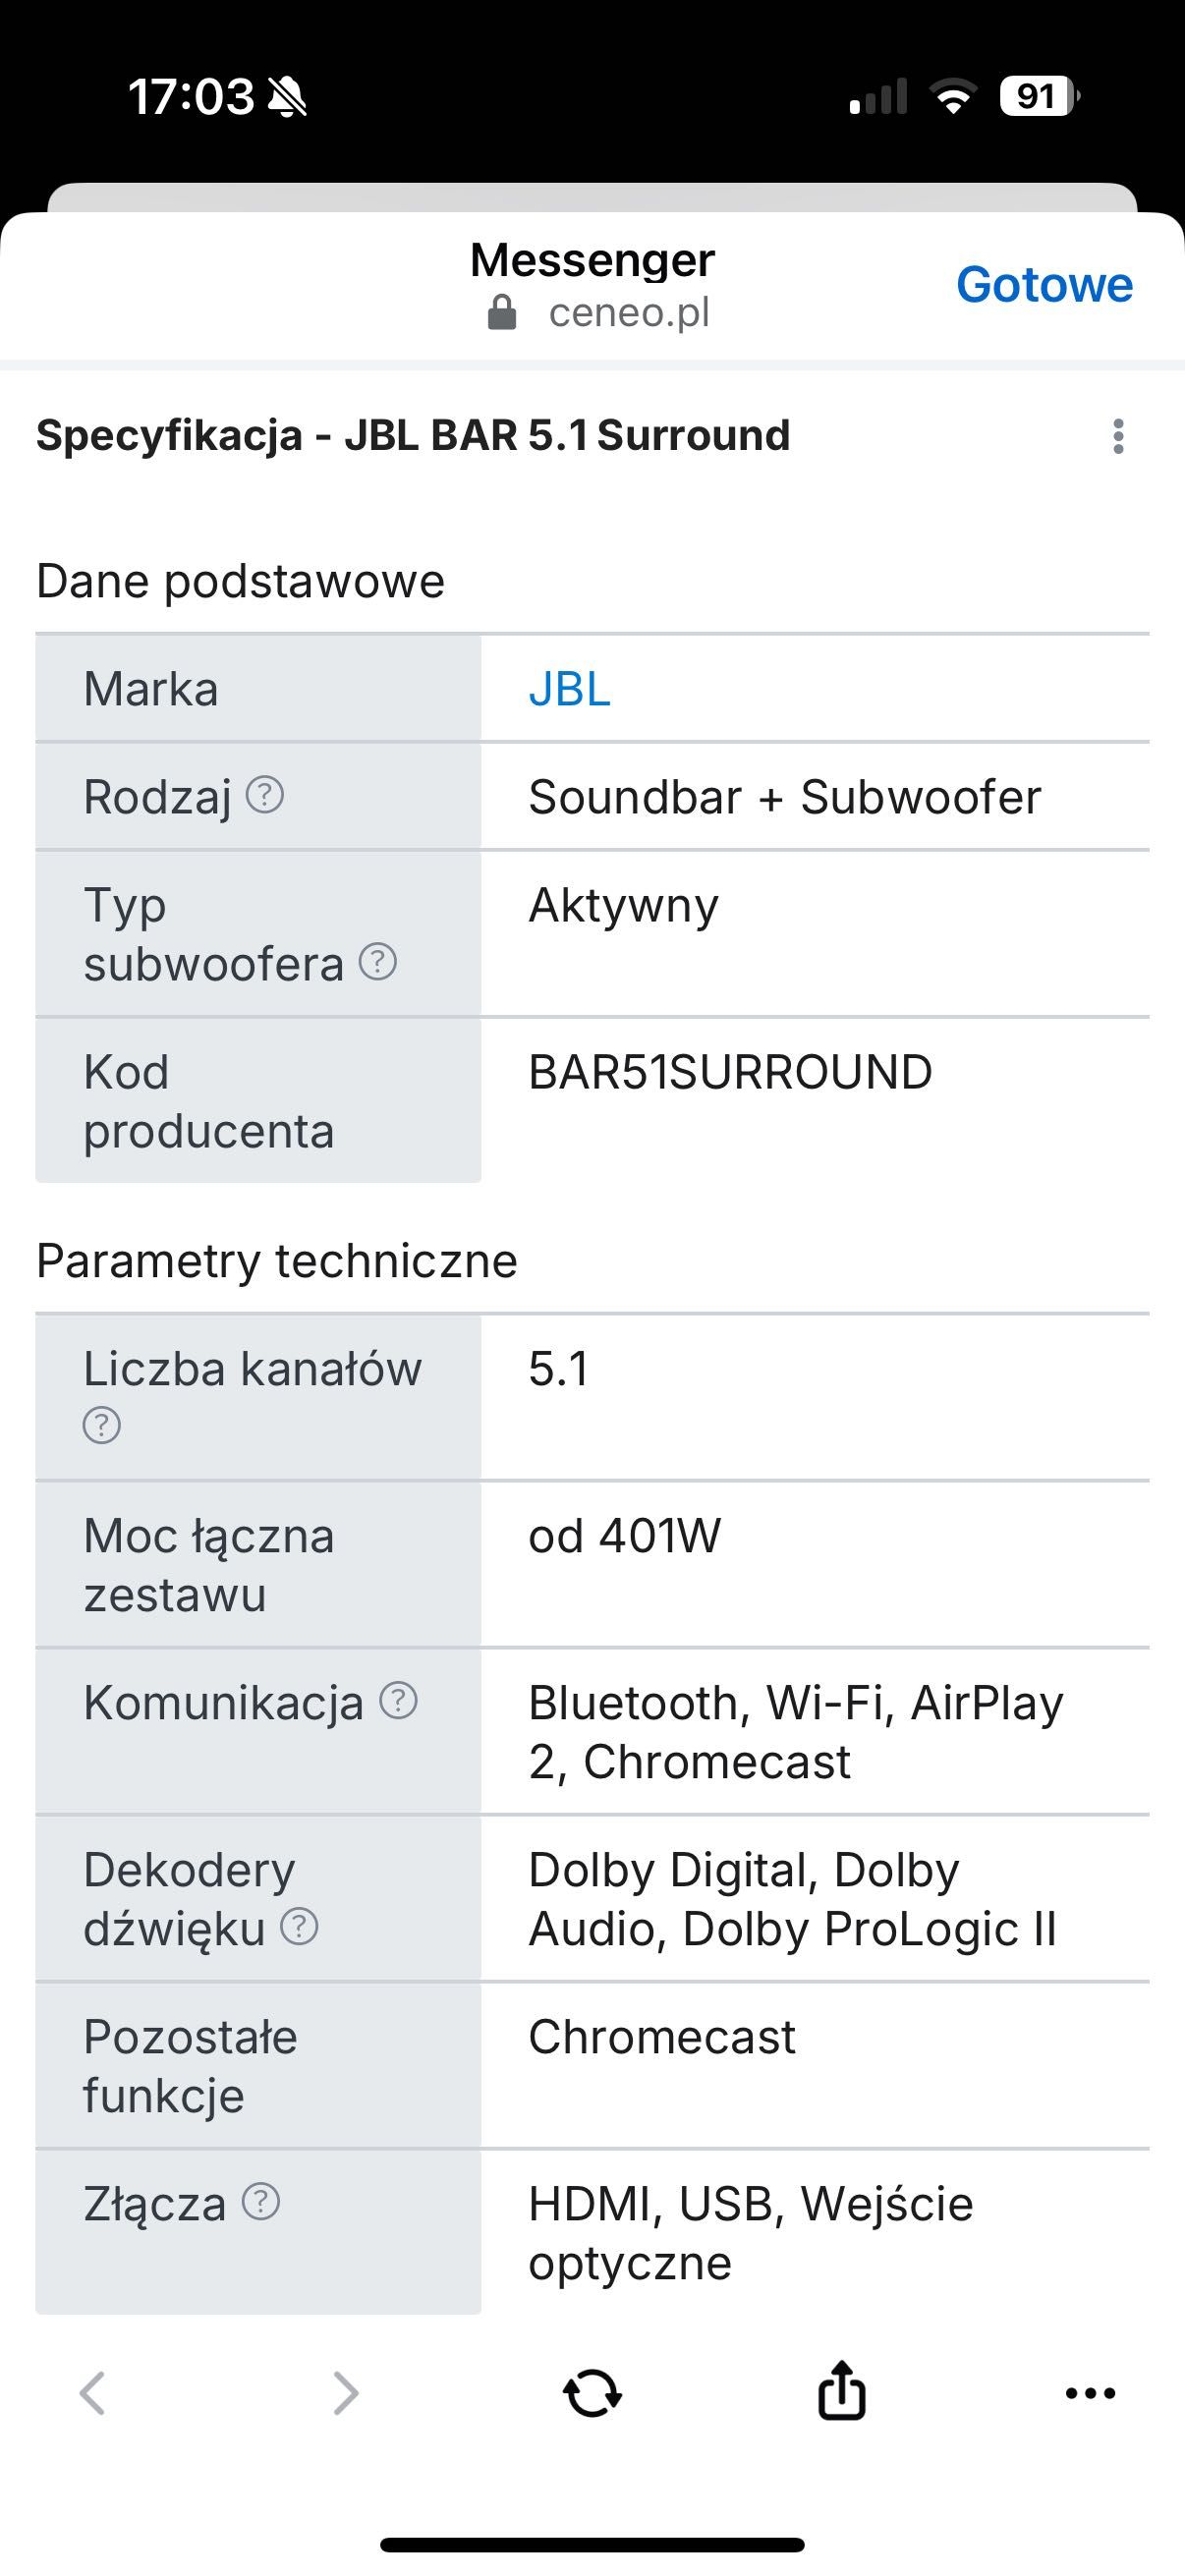Tap the help icon under Liczba kanałów
This screenshot has height=2576, width=1185.
[102, 1424]
